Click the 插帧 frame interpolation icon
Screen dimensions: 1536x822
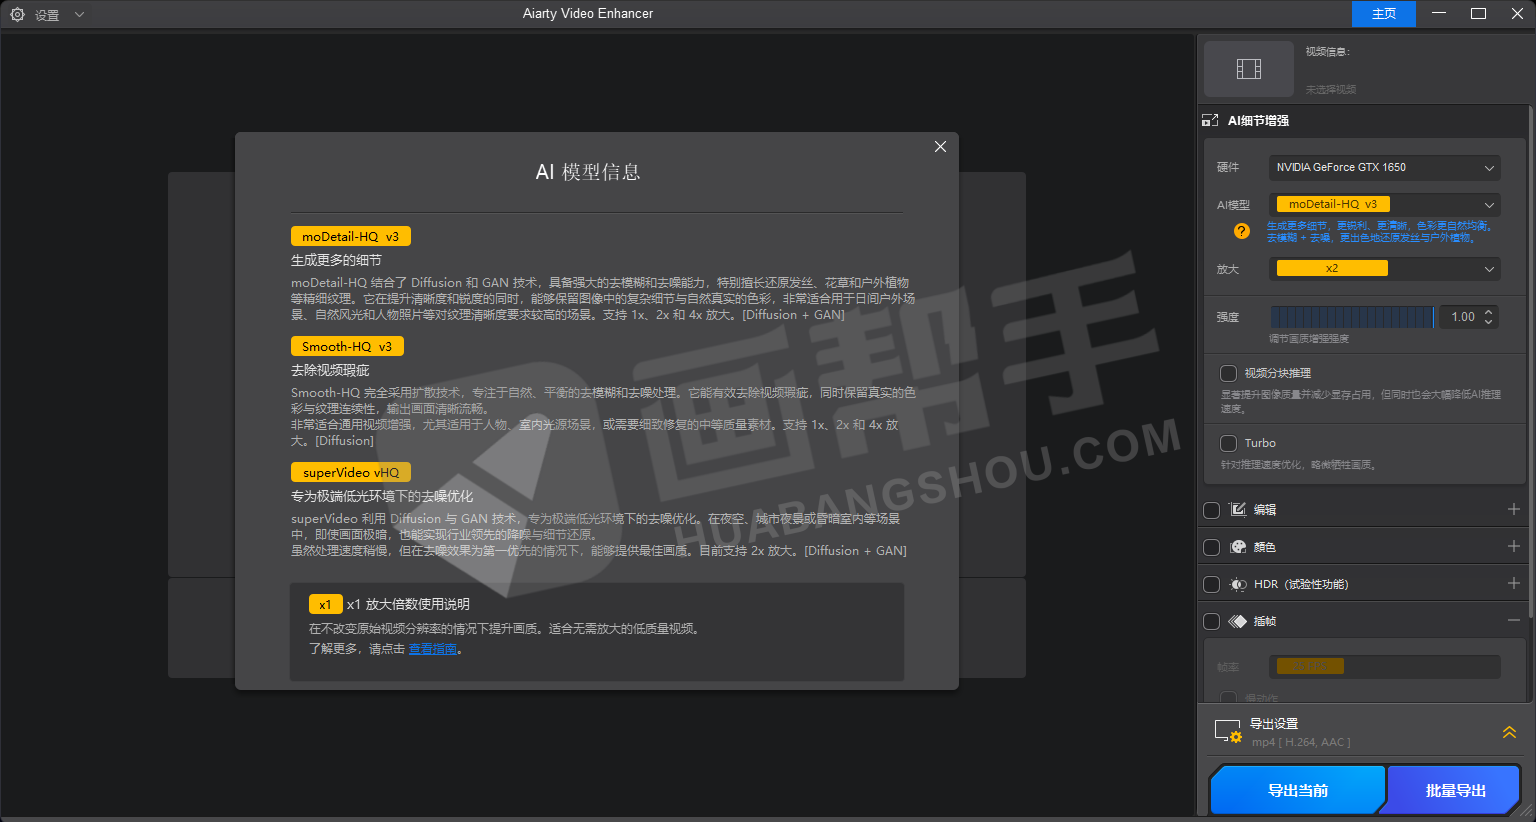pyautogui.click(x=1238, y=621)
